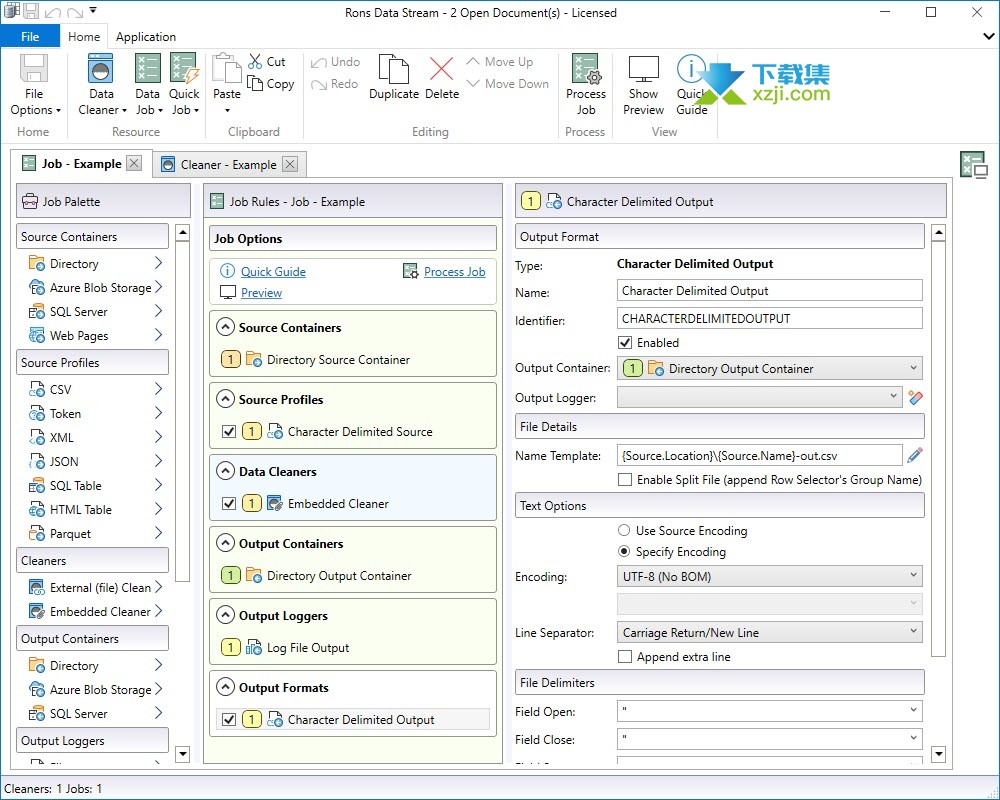Add an HTML Table source profile

(x=96, y=509)
